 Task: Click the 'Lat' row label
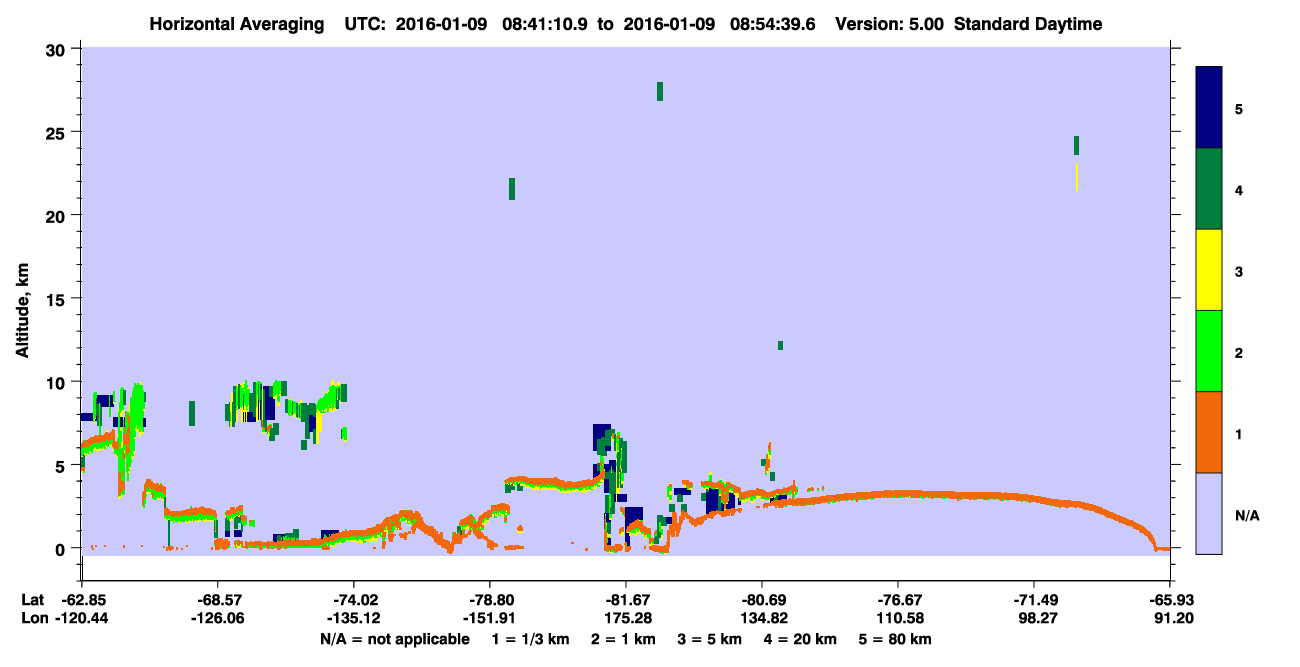tap(32, 600)
